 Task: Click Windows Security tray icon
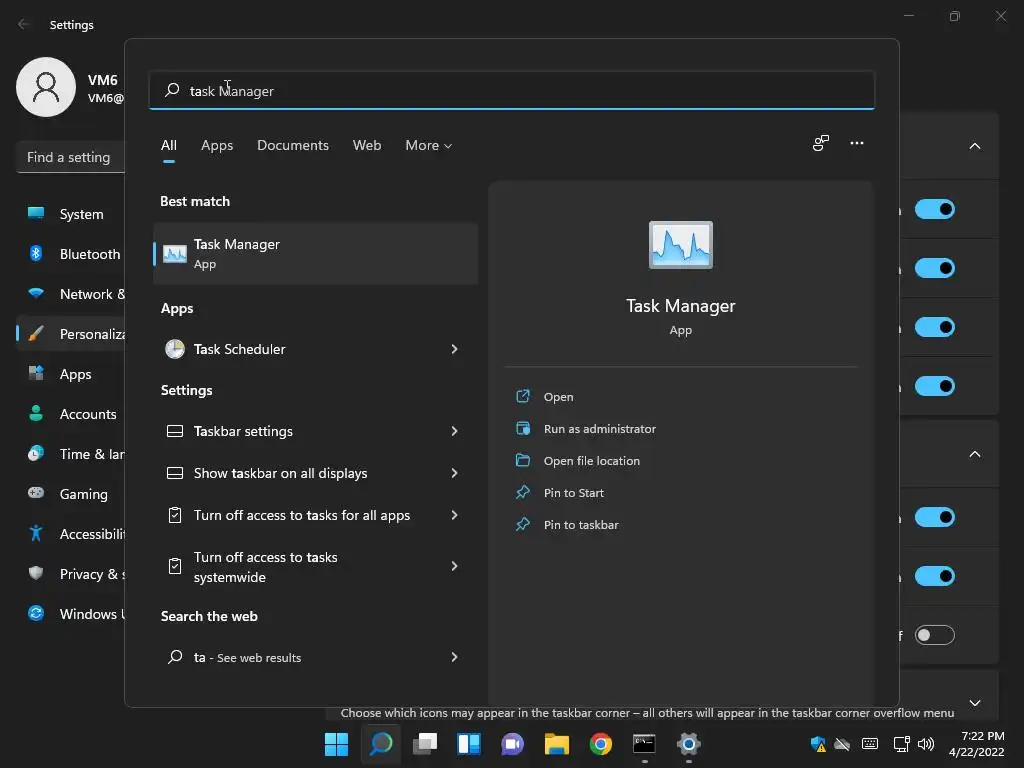pos(818,744)
